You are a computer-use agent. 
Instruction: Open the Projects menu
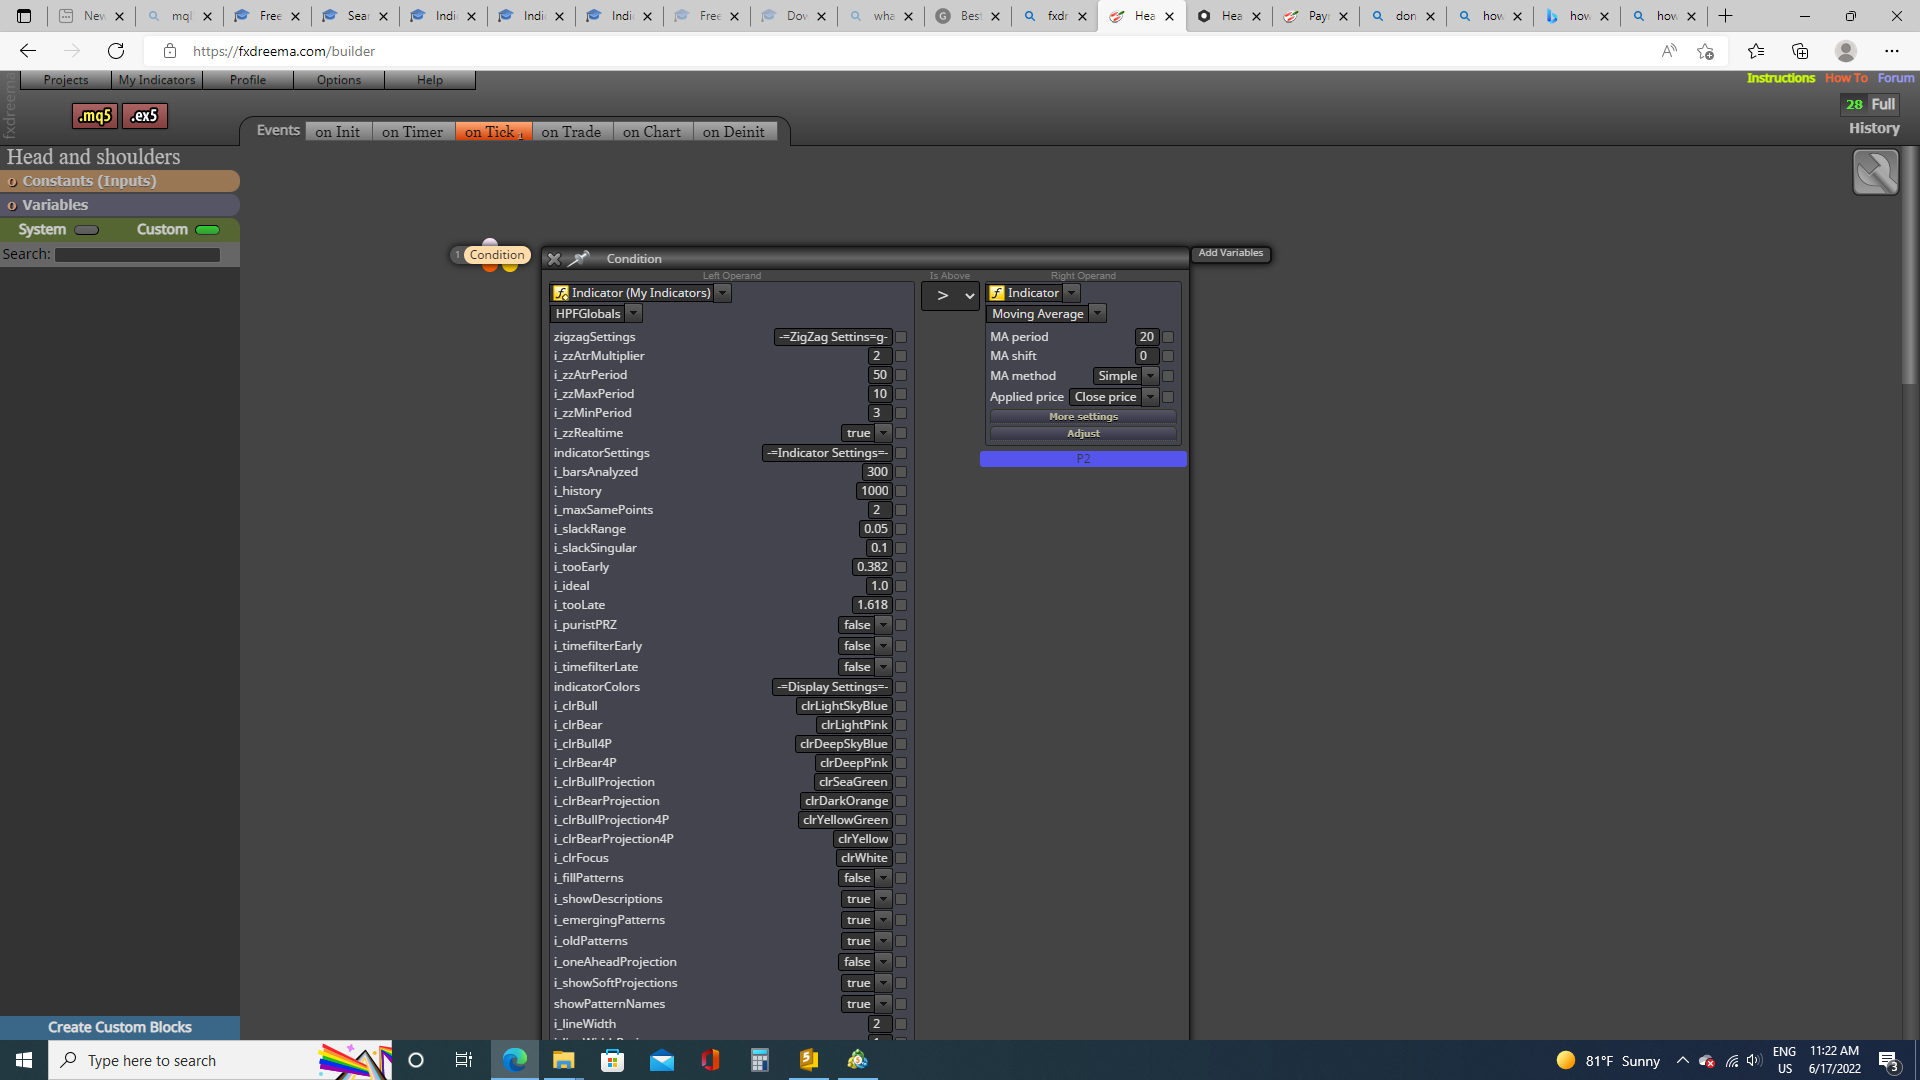[66, 80]
